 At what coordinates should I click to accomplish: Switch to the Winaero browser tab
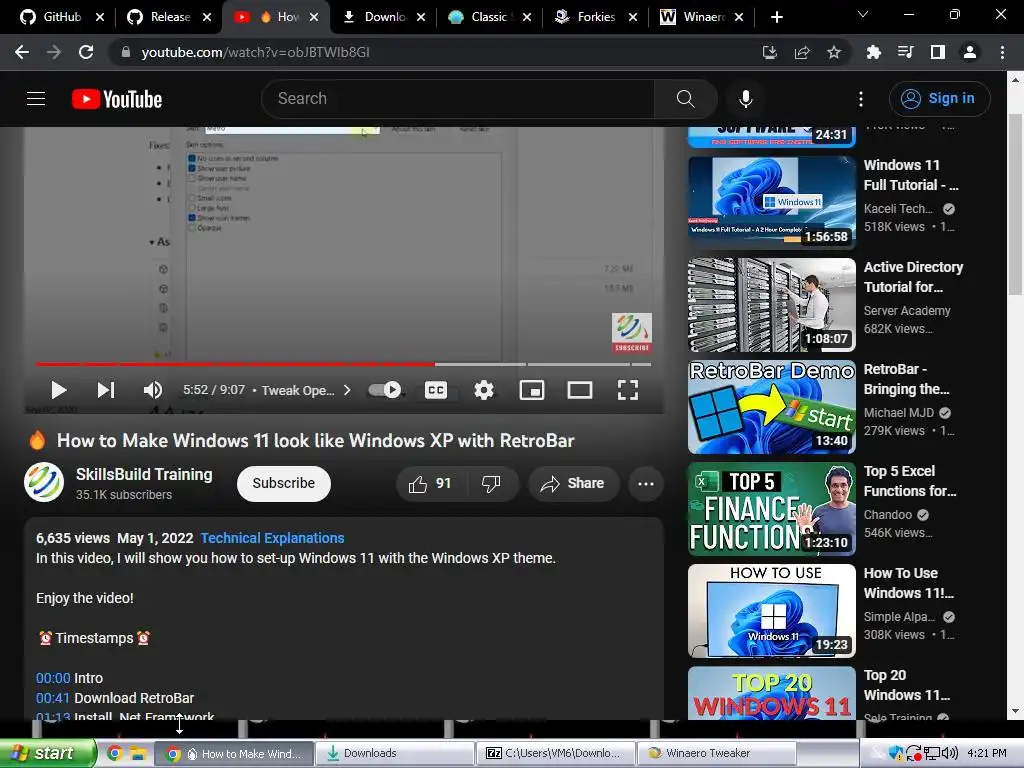click(x=703, y=17)
